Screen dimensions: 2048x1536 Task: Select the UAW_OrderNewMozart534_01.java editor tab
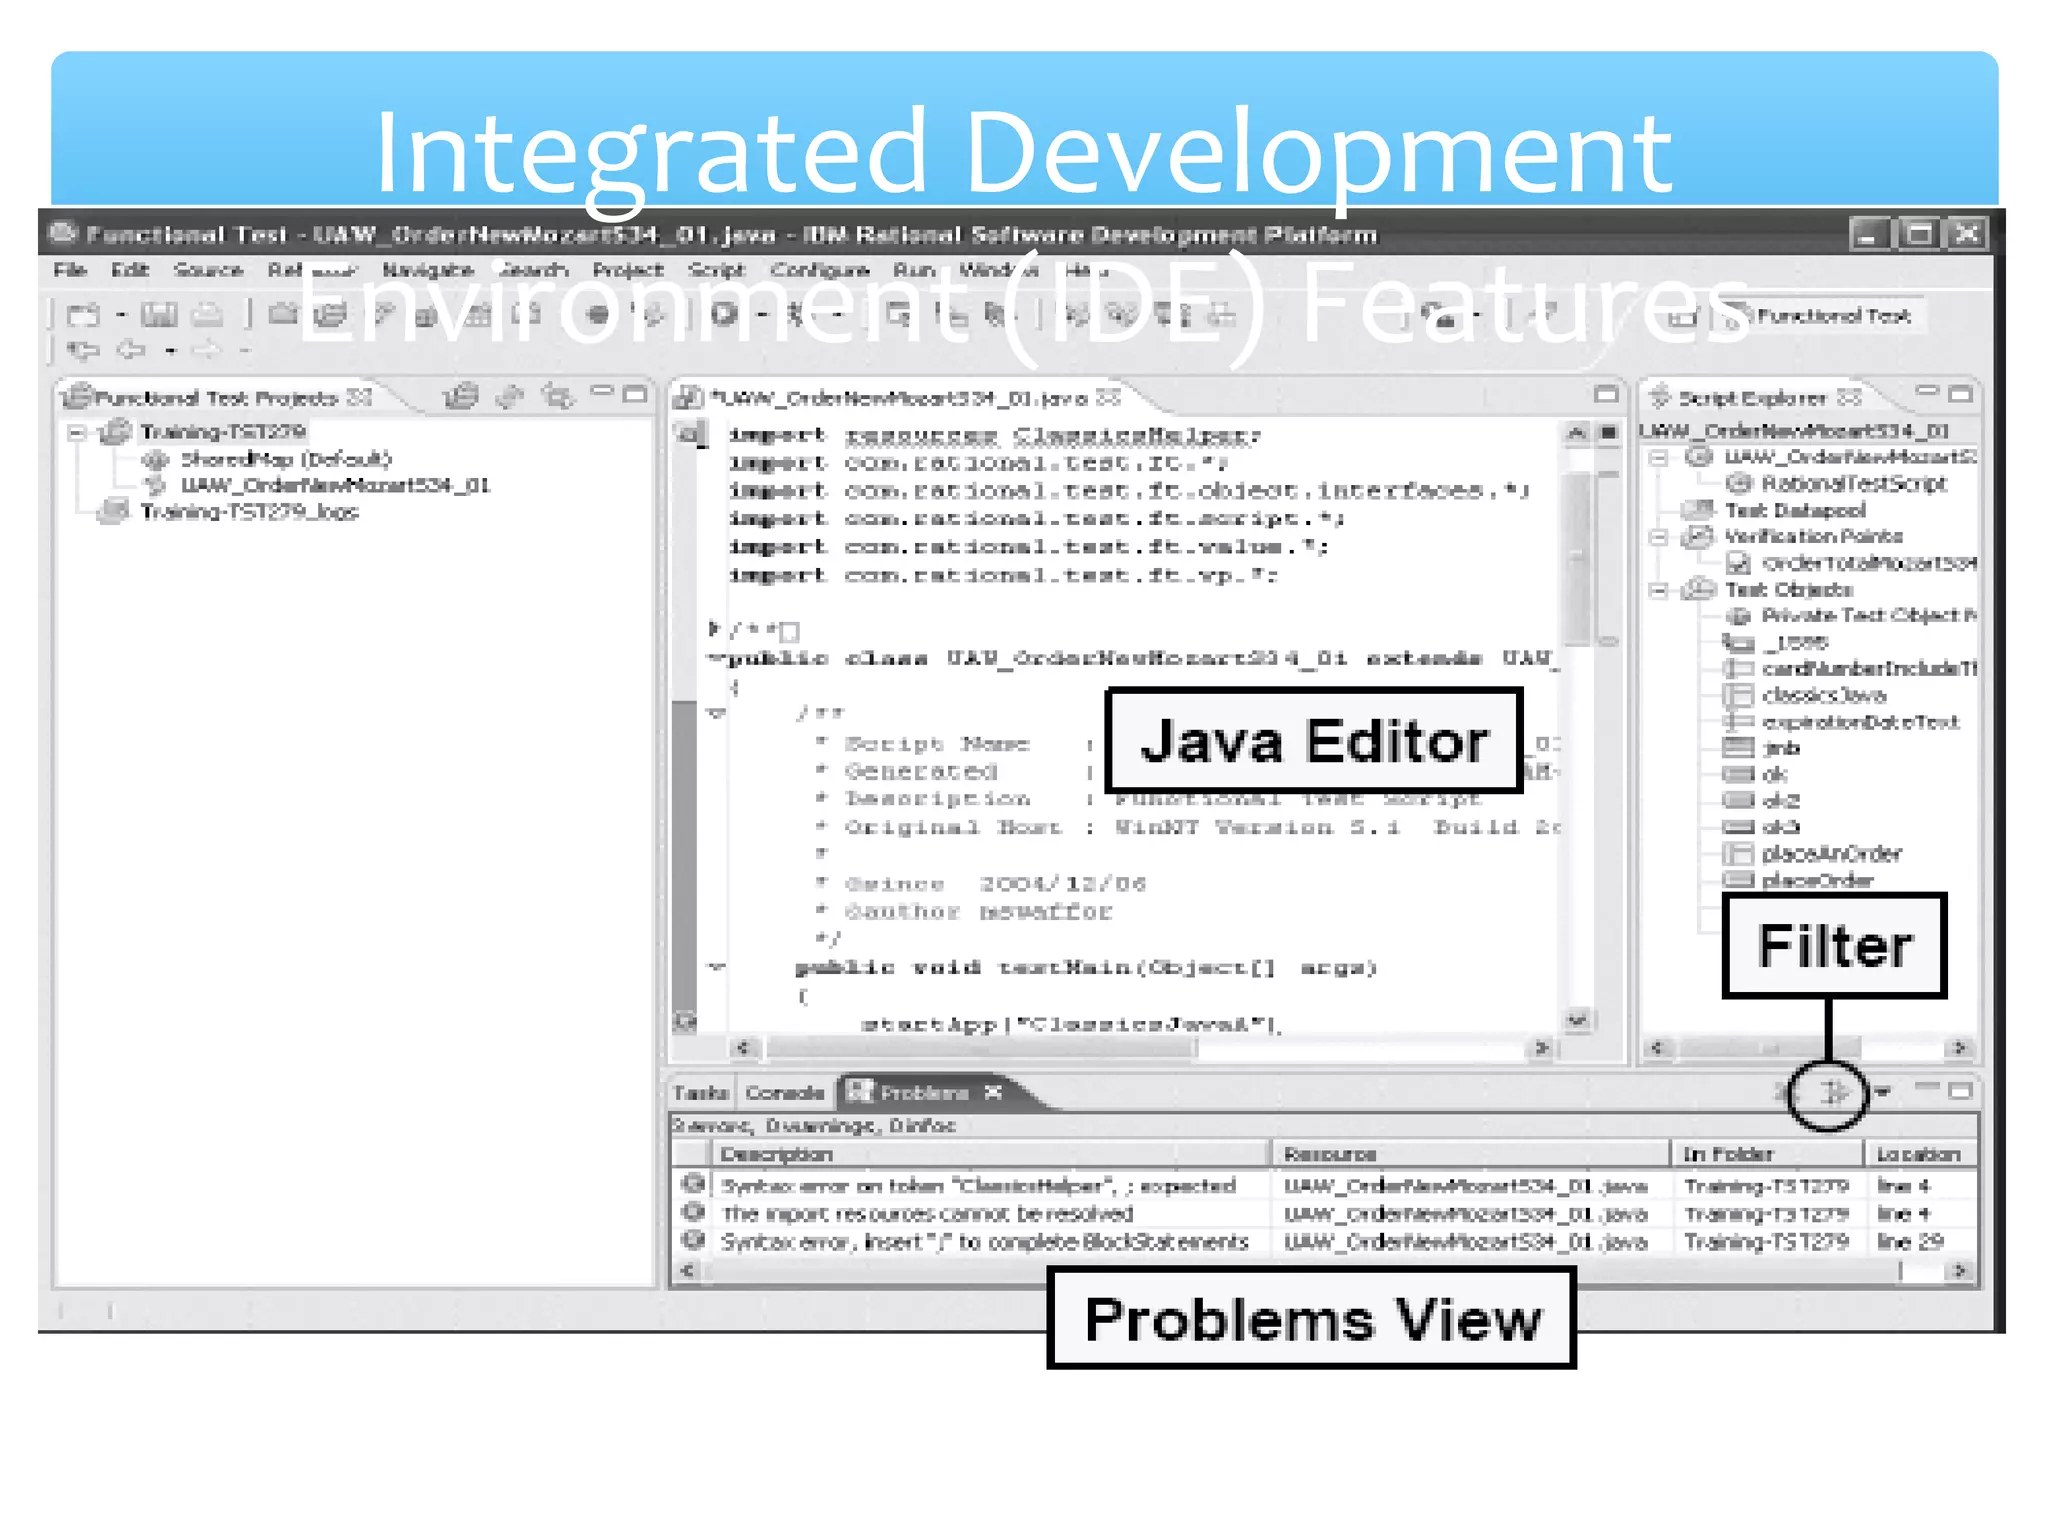tap(899, 398)
